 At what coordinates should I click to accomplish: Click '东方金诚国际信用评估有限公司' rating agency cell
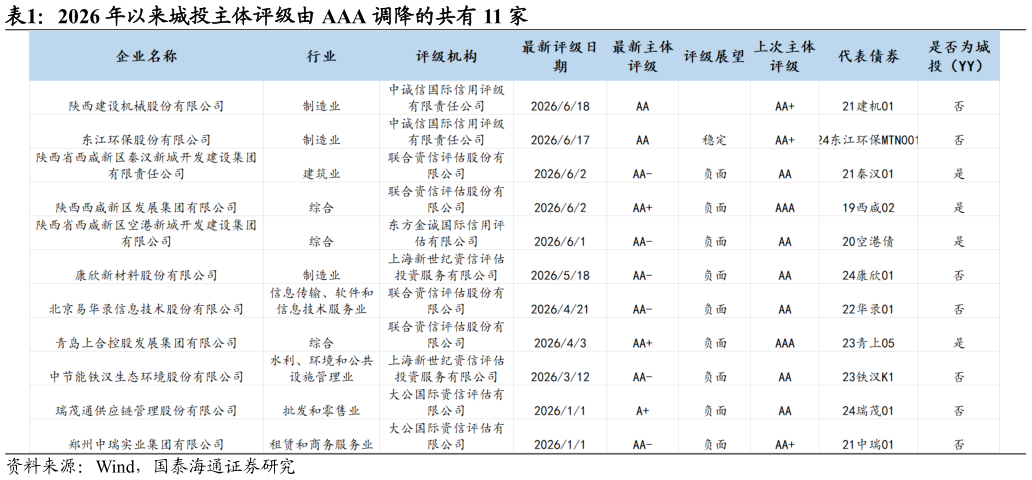click(x=446, y=233)
